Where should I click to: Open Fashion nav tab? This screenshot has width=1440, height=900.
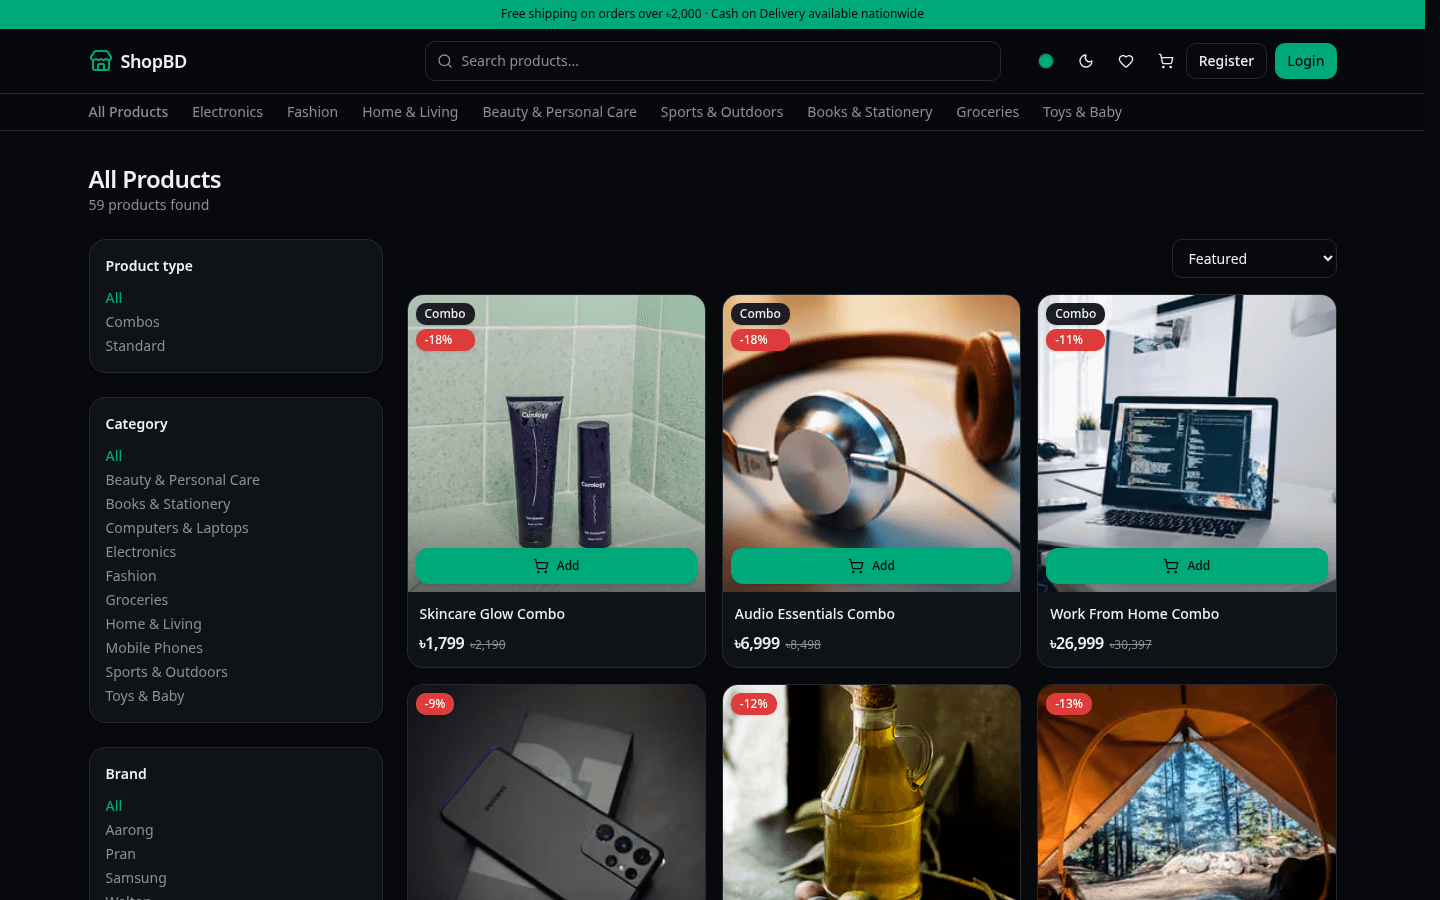coord(312,112)
